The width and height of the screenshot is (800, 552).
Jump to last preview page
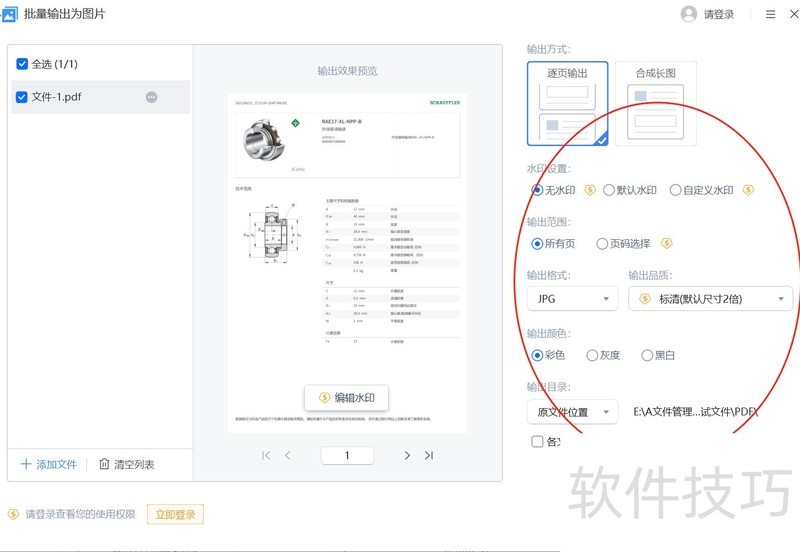429,455
